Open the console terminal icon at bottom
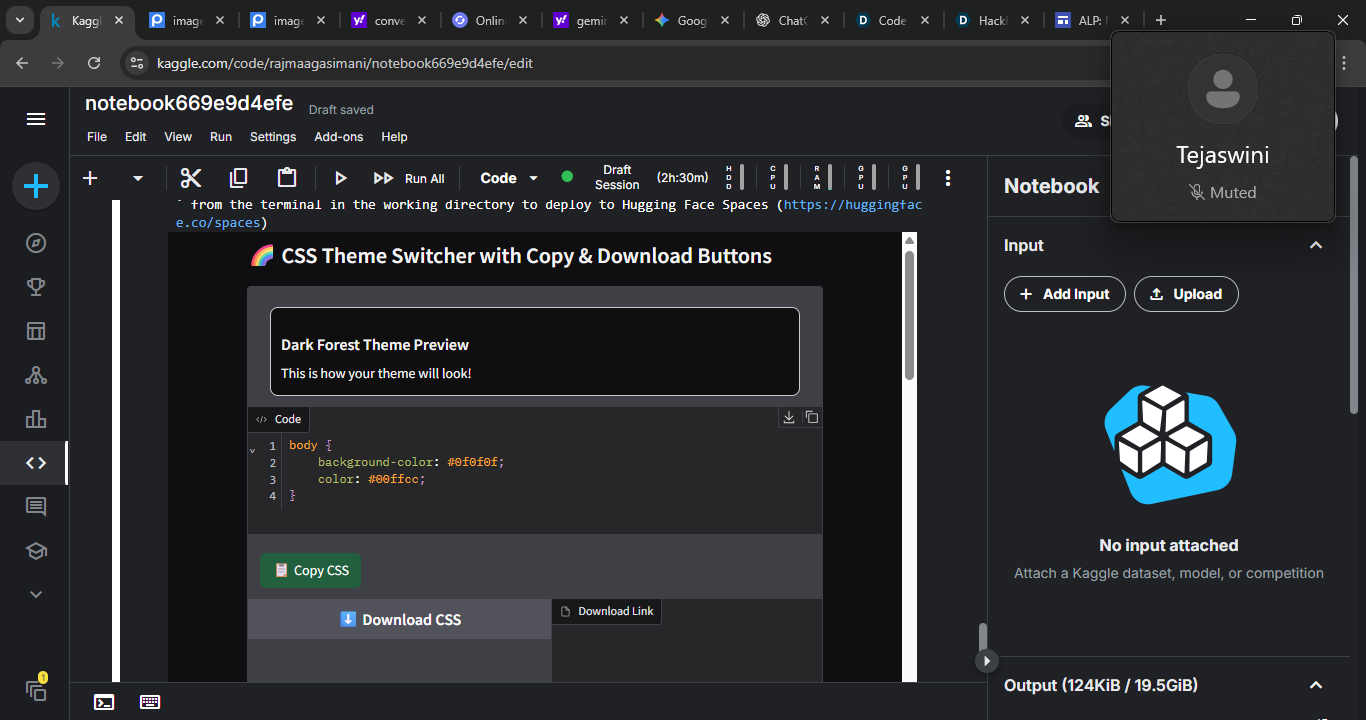Screen dimensions: 1366x720 click(104, 702)
